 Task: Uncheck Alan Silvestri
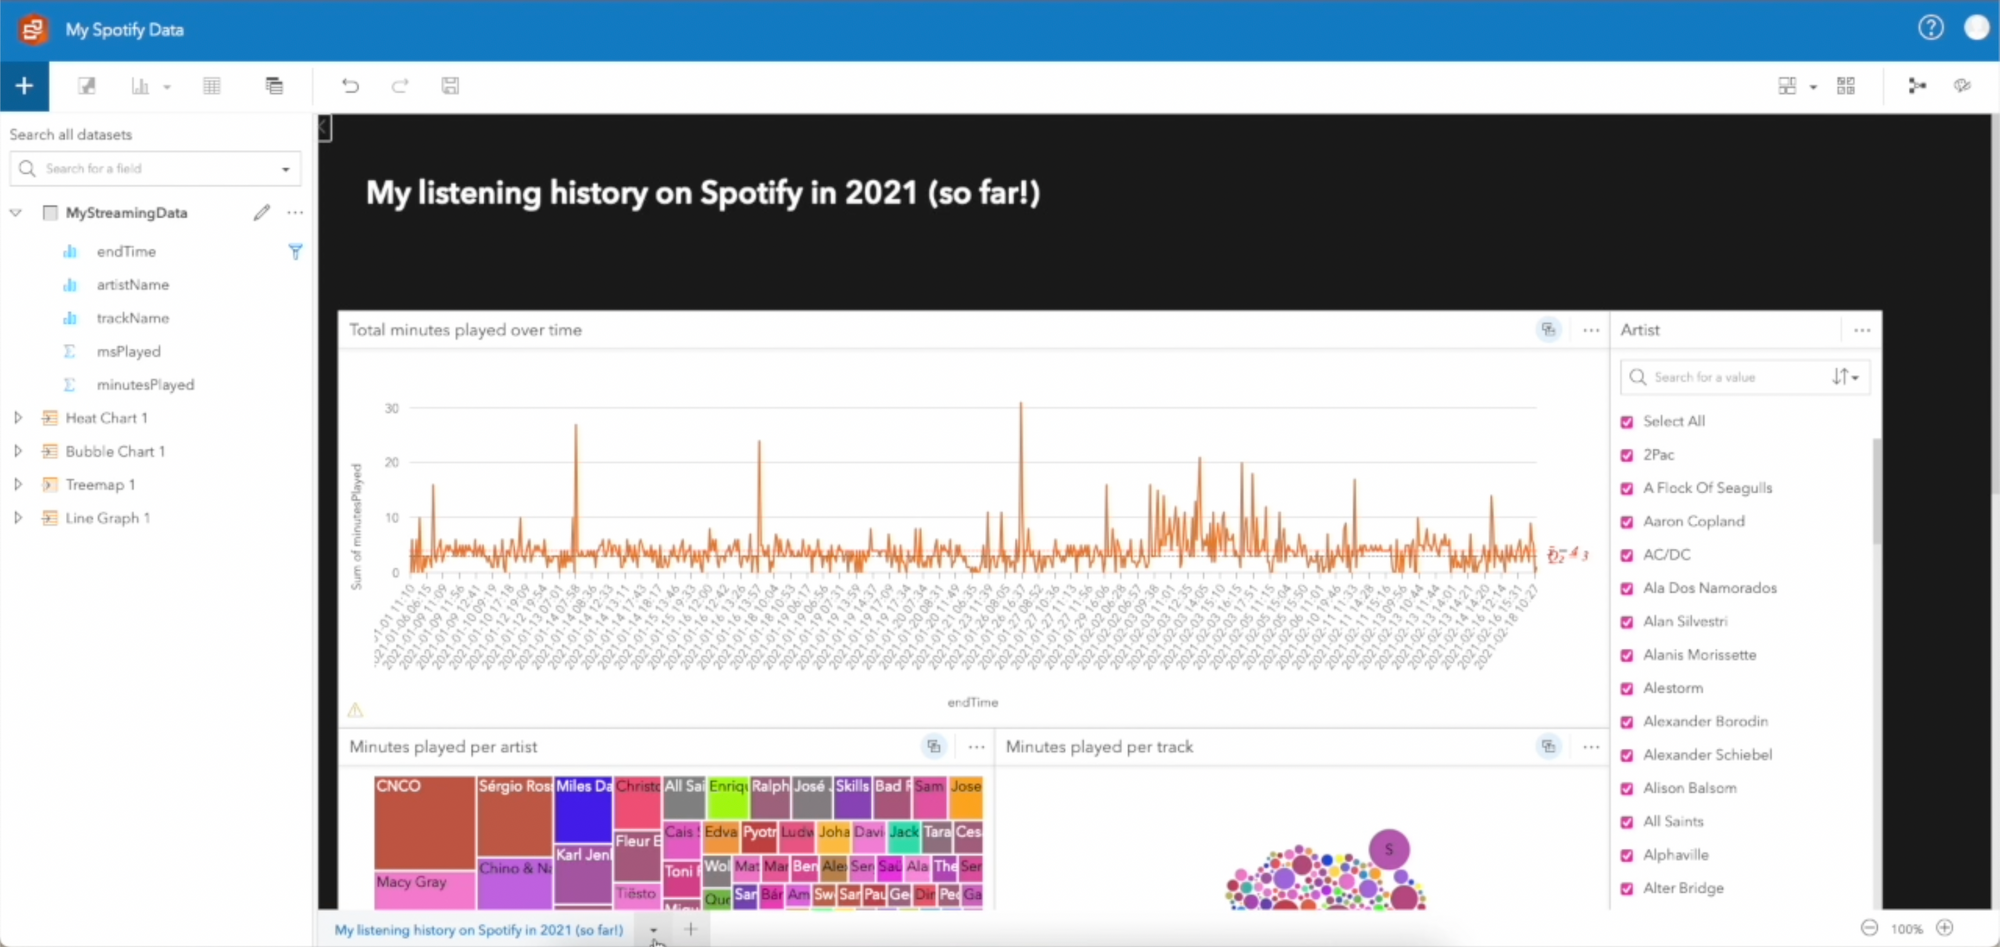click(1627, 622)
